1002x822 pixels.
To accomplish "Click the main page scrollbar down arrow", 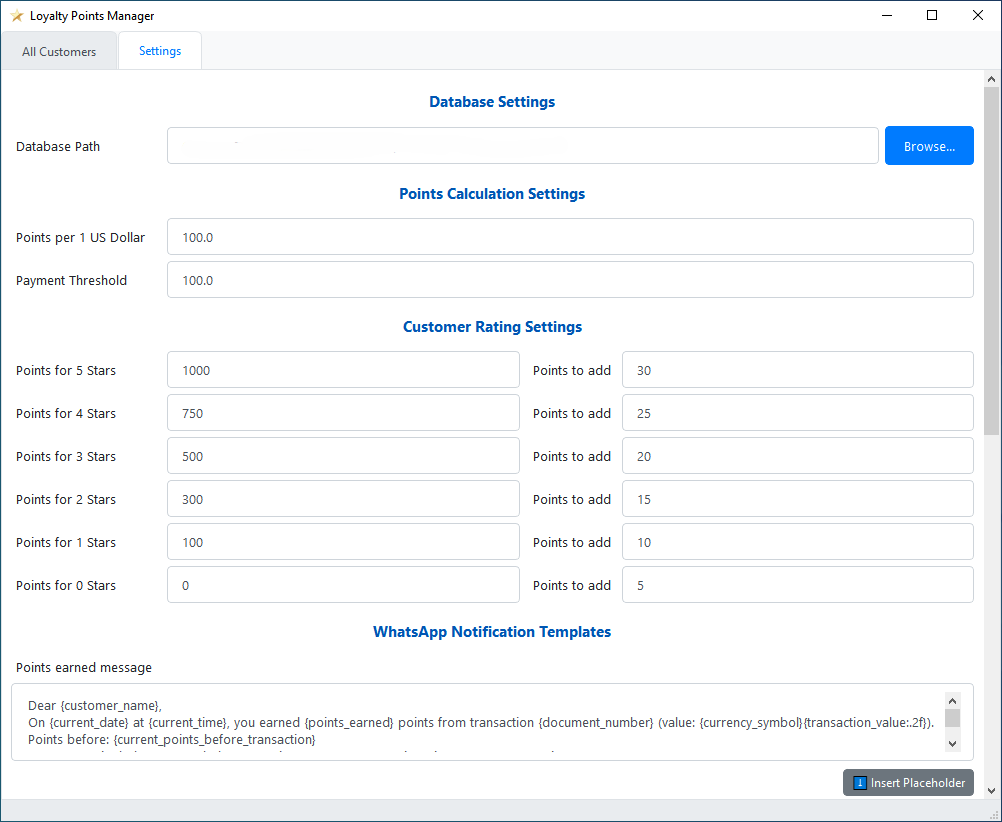I will [991, 790].
